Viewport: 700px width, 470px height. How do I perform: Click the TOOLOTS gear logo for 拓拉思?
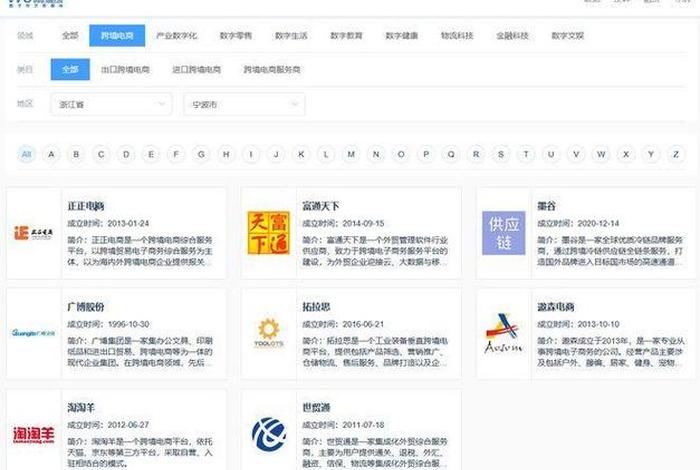tap(268, 333)
